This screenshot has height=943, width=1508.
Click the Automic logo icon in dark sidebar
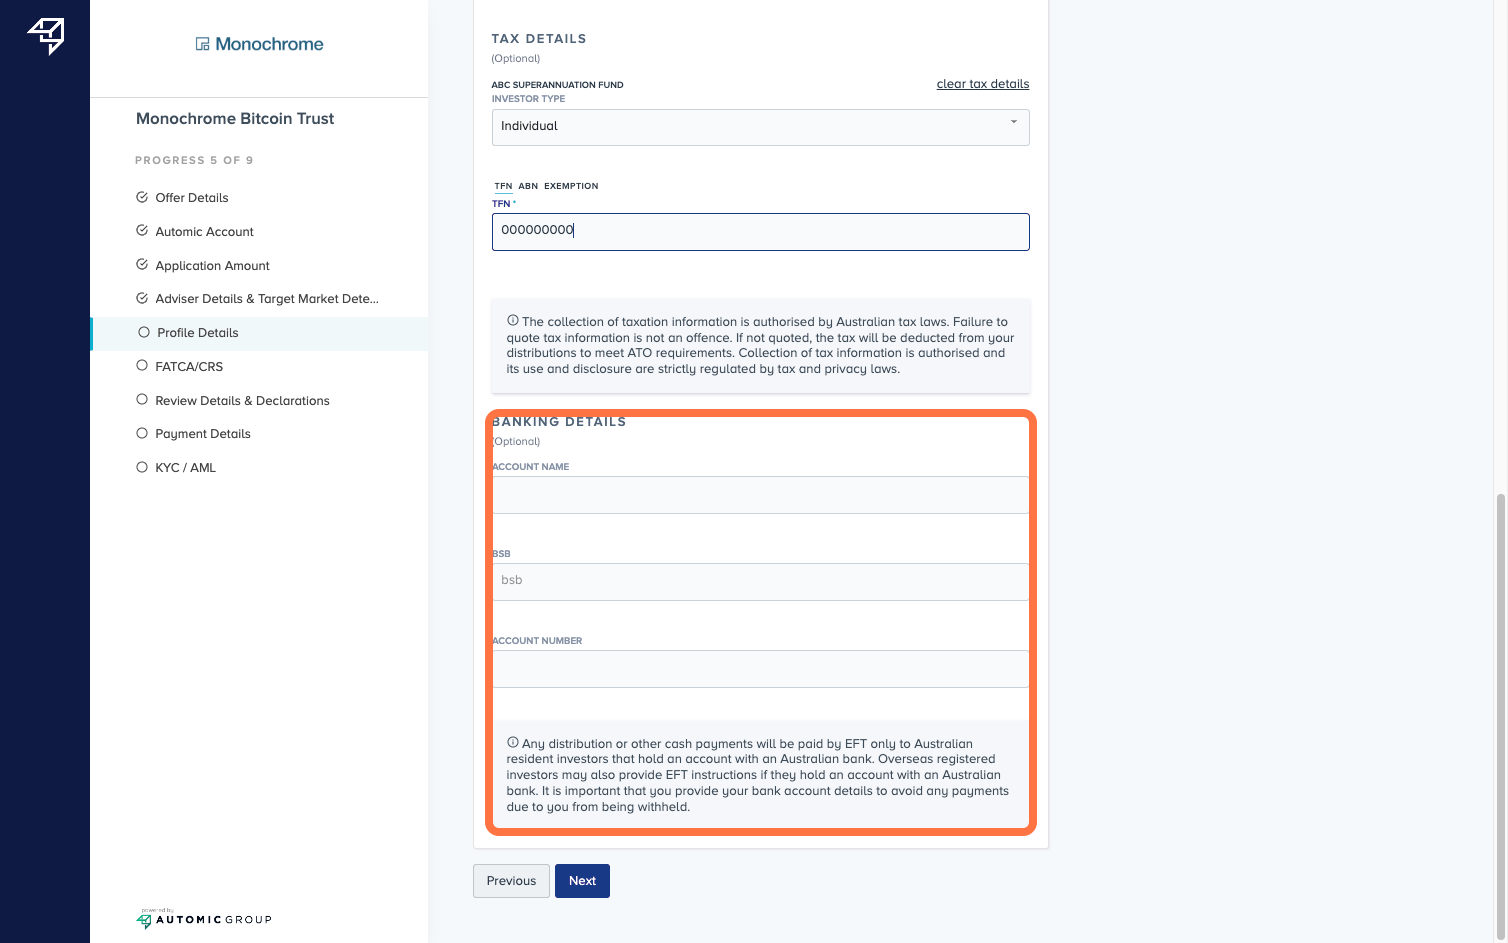tap(46, 36)
